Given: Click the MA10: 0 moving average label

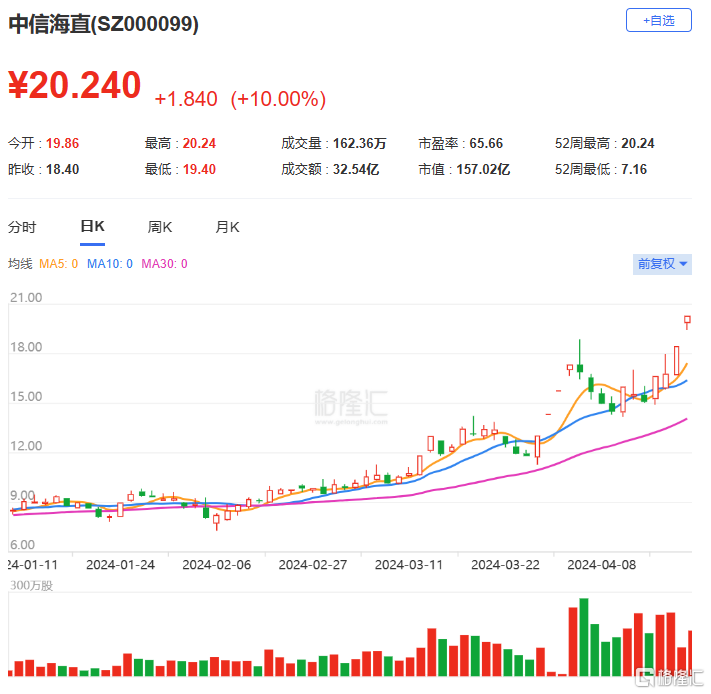Looking at the screenshot, I should pyautogui.click(x=110, y=264).
